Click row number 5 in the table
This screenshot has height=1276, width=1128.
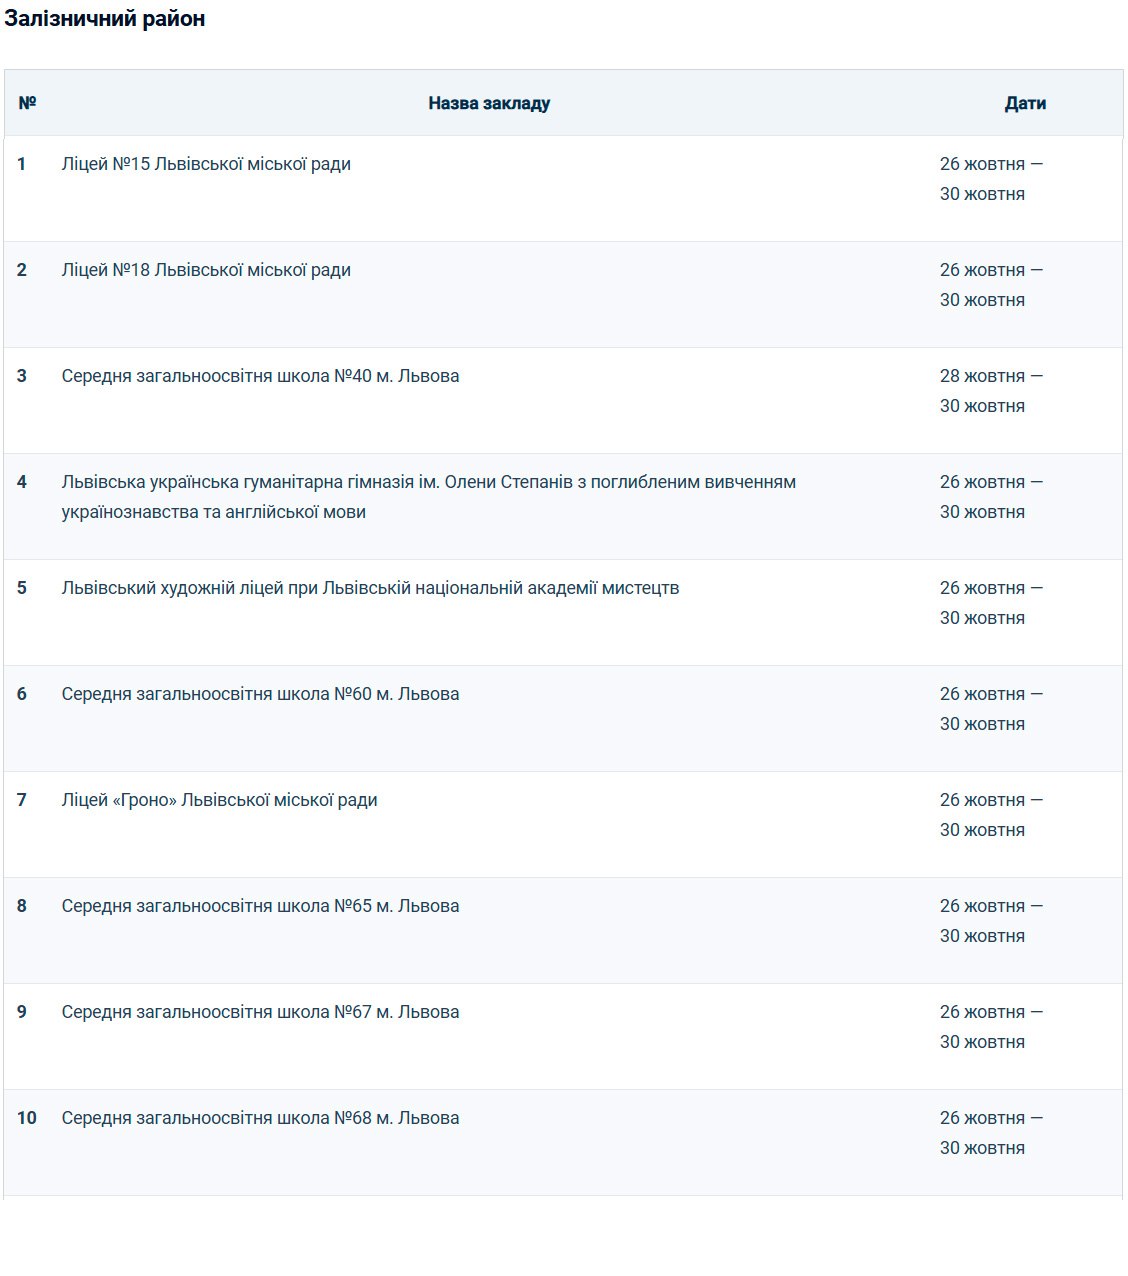22,588
